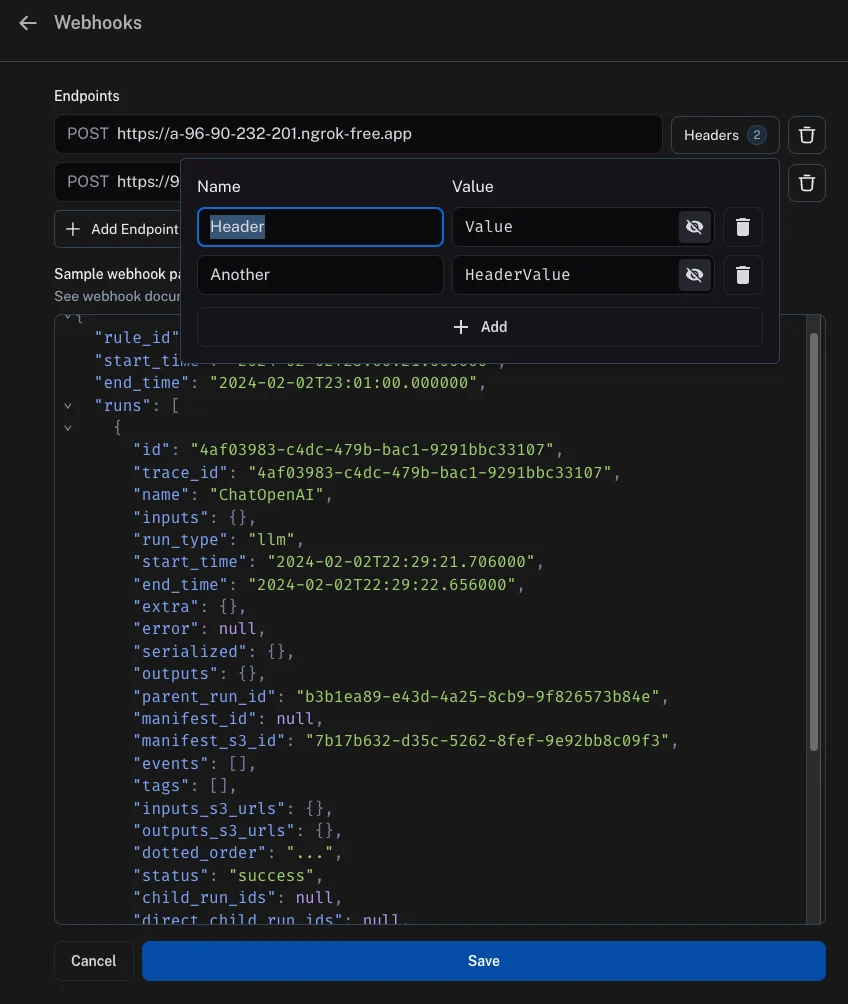The width and height of the screenshot is (848, 1004).
Task: Click the "inputs": {} line
Action: pyautogui.click(x=194, y=517)
